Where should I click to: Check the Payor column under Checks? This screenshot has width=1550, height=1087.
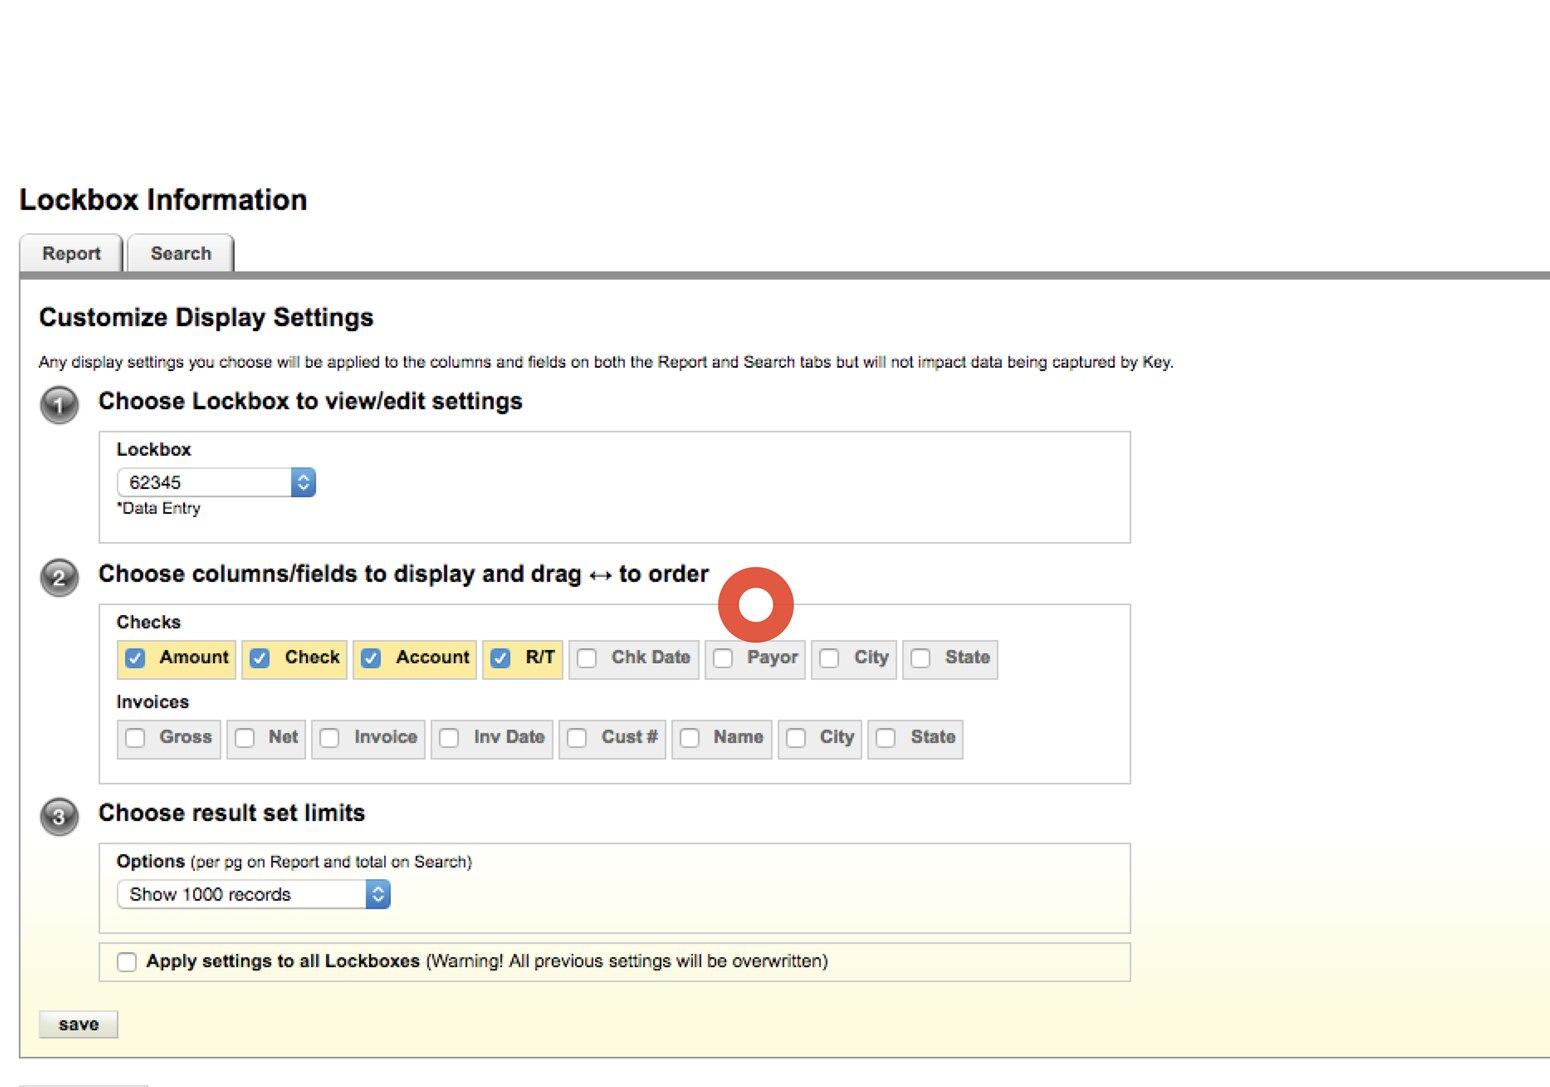point(723,658)
